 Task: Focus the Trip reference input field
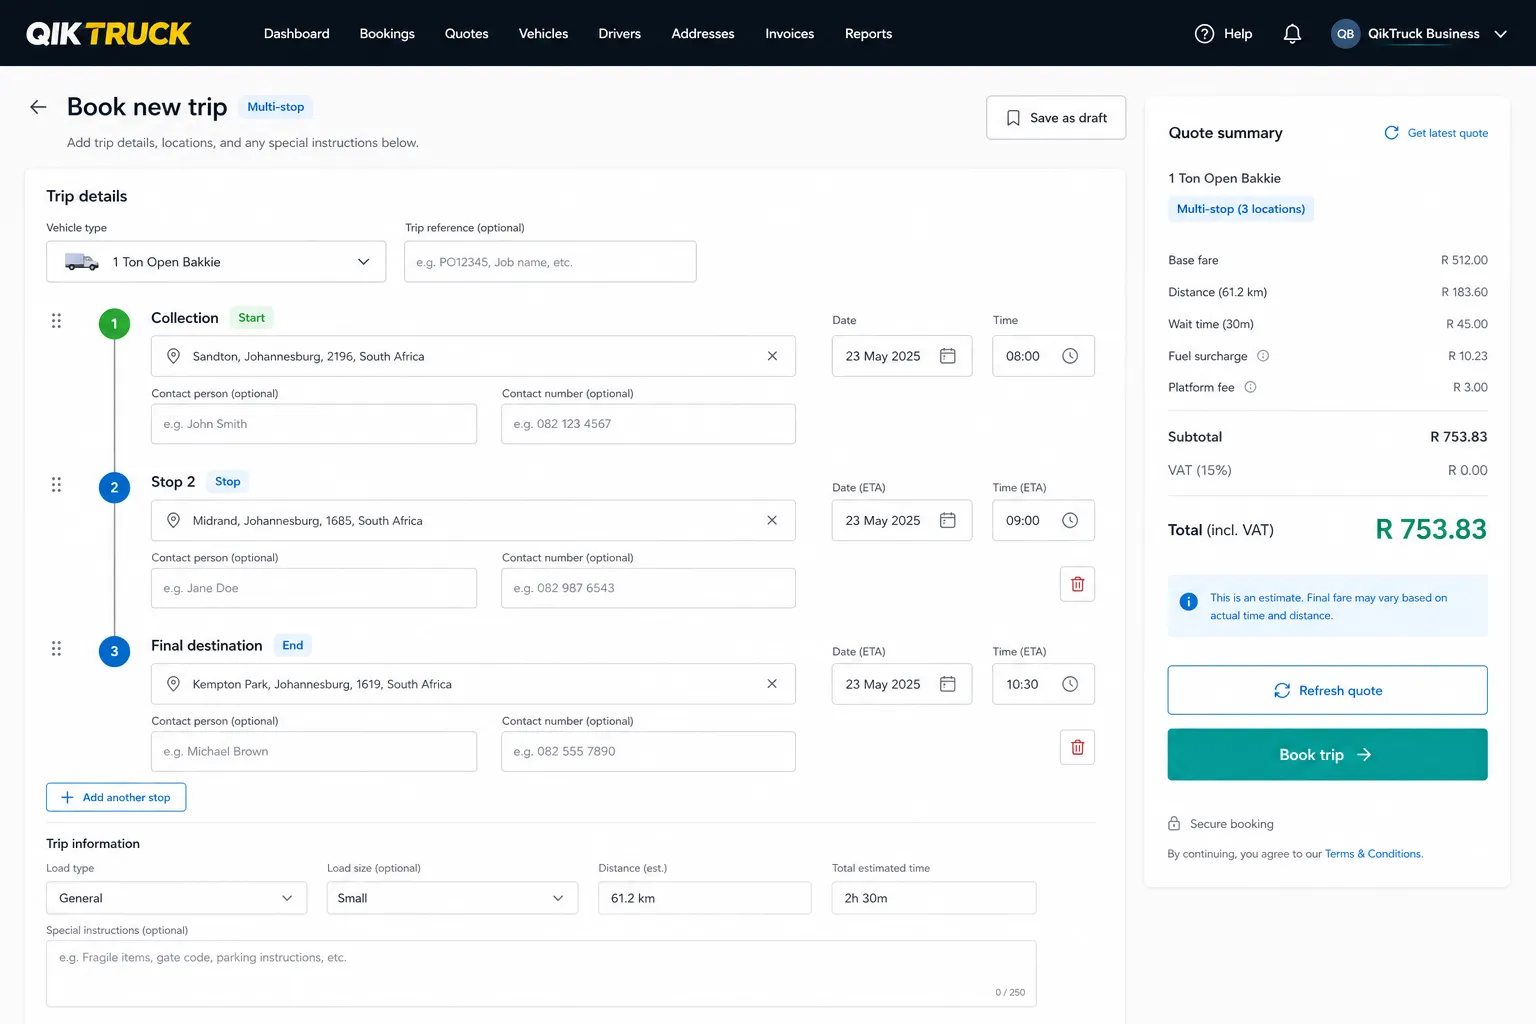click(550, 262)
